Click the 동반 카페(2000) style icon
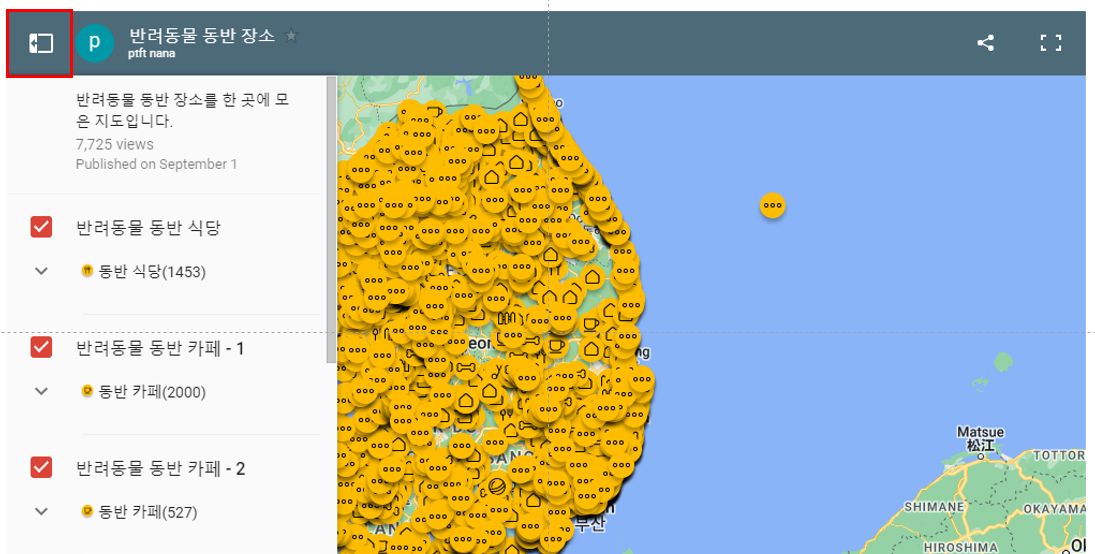 tap(87, 391)
